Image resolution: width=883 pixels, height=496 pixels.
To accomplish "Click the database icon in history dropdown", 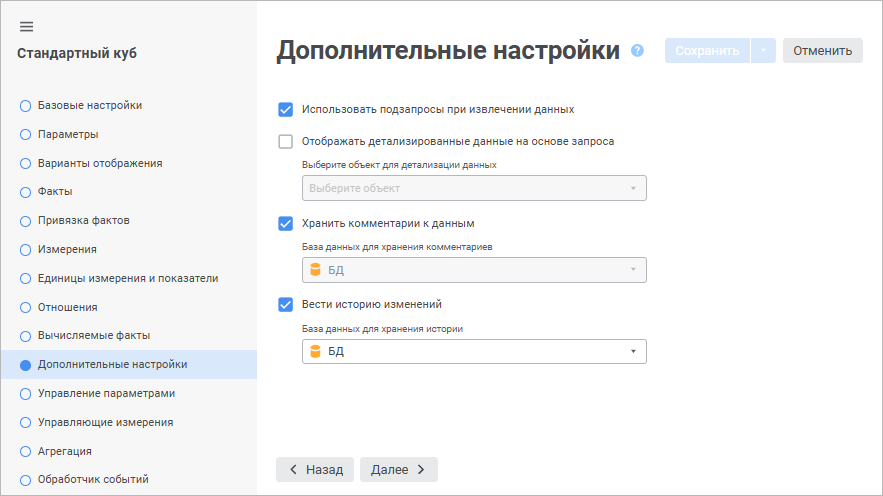I will (x=315, y=351).
